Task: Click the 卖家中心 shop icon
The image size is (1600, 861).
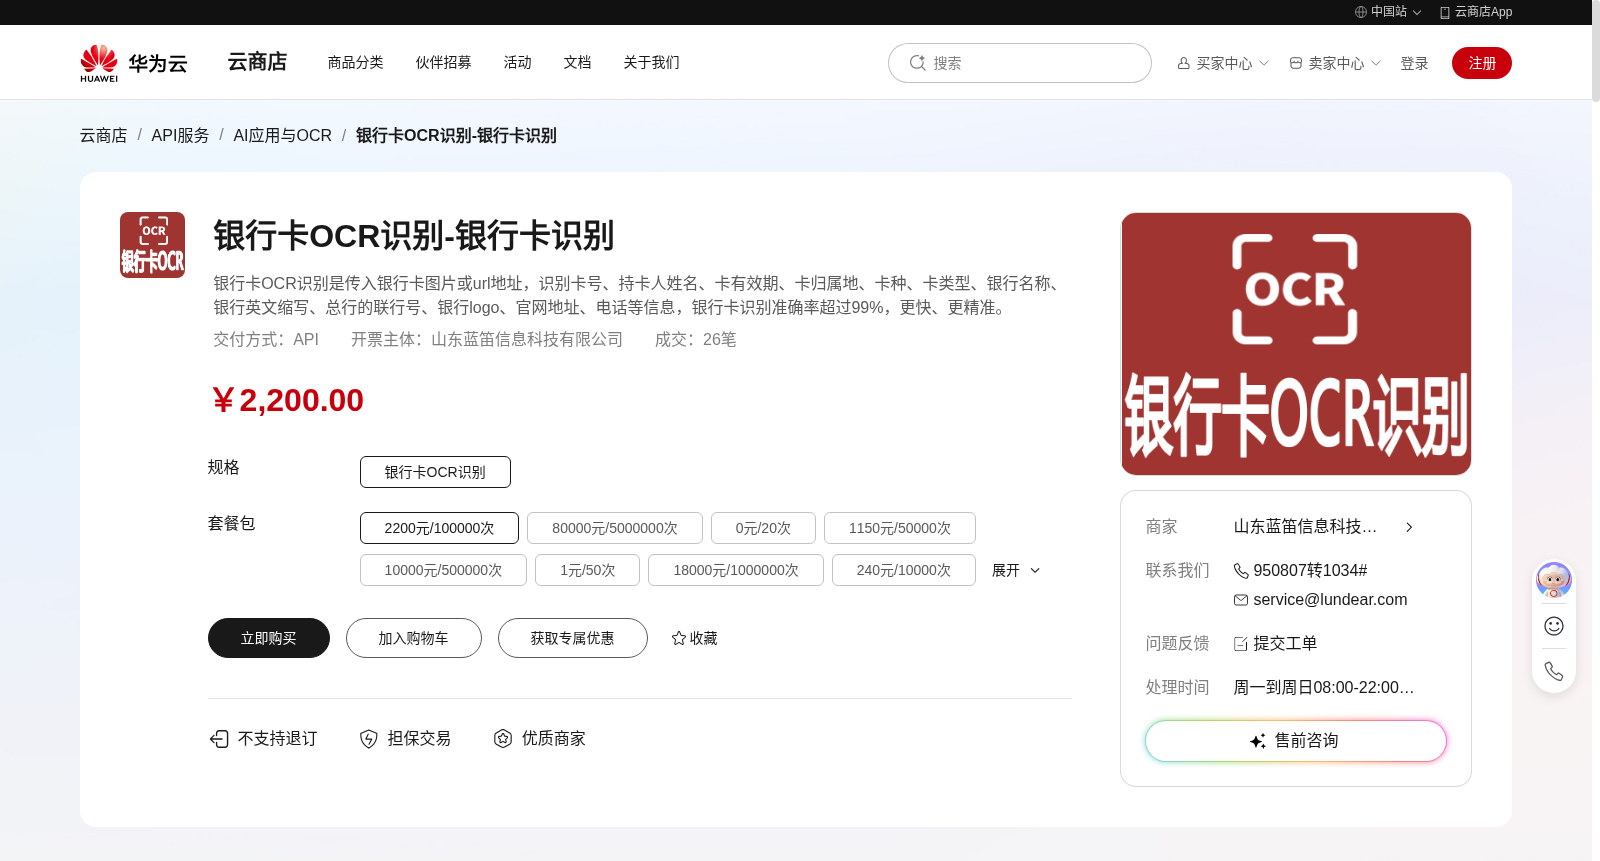Action: tap(1296, 63)
